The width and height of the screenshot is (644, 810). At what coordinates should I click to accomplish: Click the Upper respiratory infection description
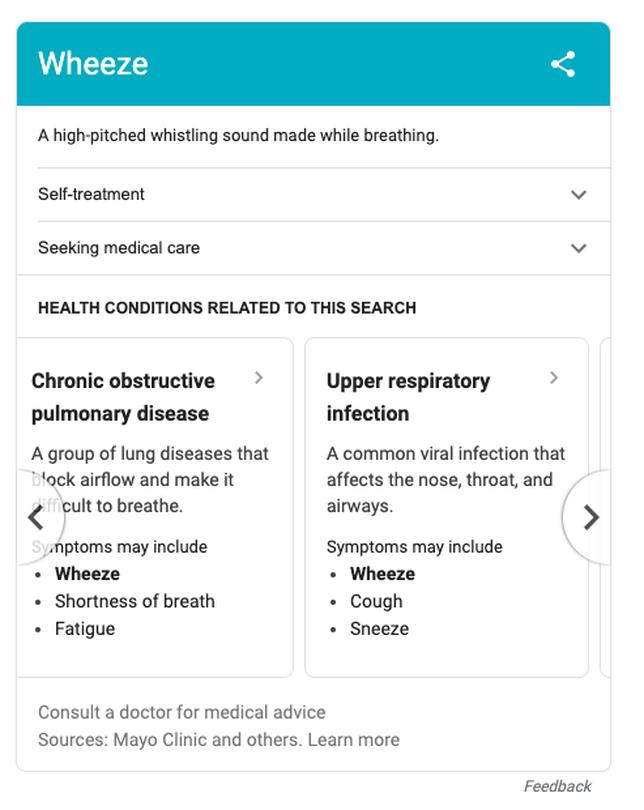(x=445, y=480)
